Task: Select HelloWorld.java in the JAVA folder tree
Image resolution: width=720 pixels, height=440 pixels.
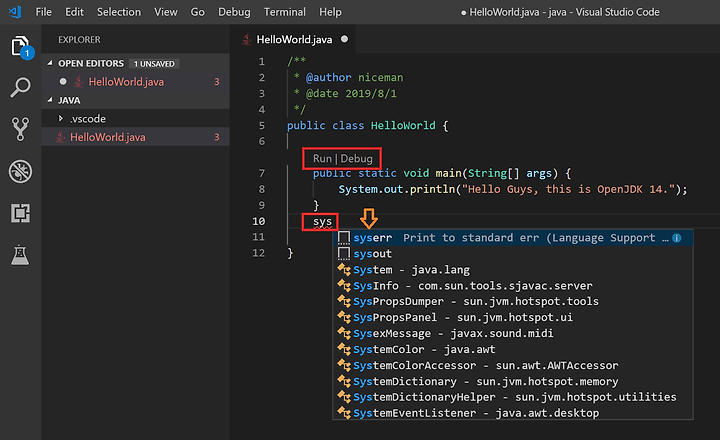Action: pyautogui.click(x=135, y=137)
